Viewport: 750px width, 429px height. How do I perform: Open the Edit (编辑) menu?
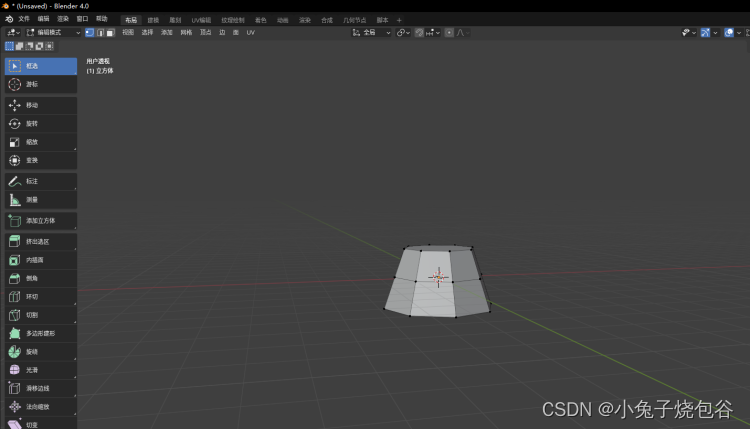coord(44,19)
